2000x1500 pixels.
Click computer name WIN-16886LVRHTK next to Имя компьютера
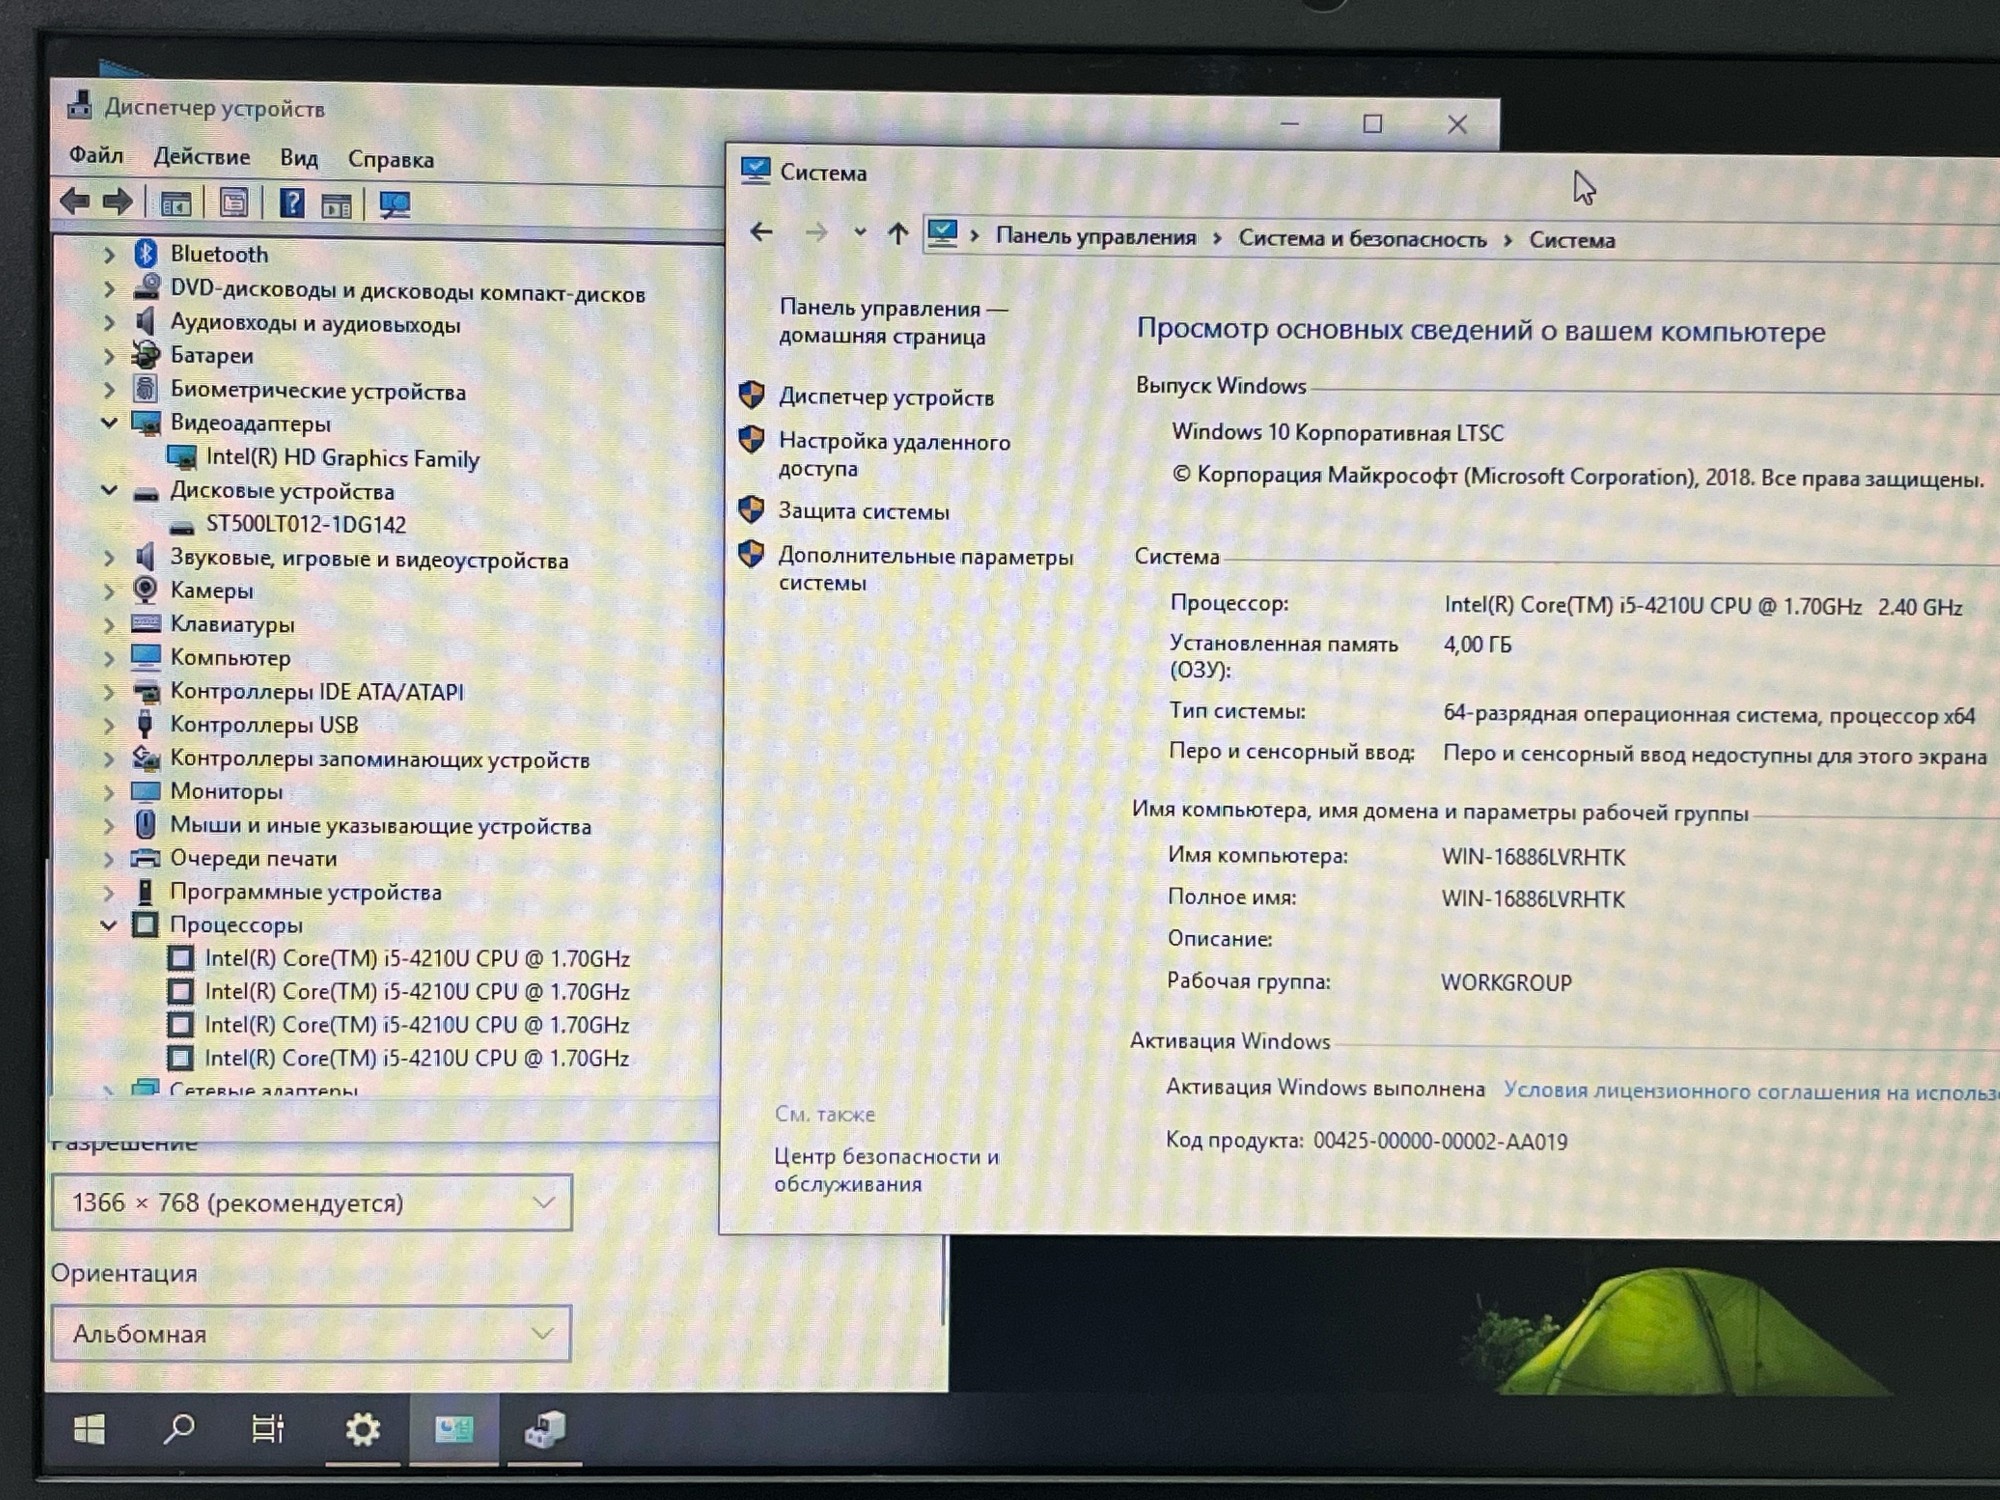(x=1533, y=857)
